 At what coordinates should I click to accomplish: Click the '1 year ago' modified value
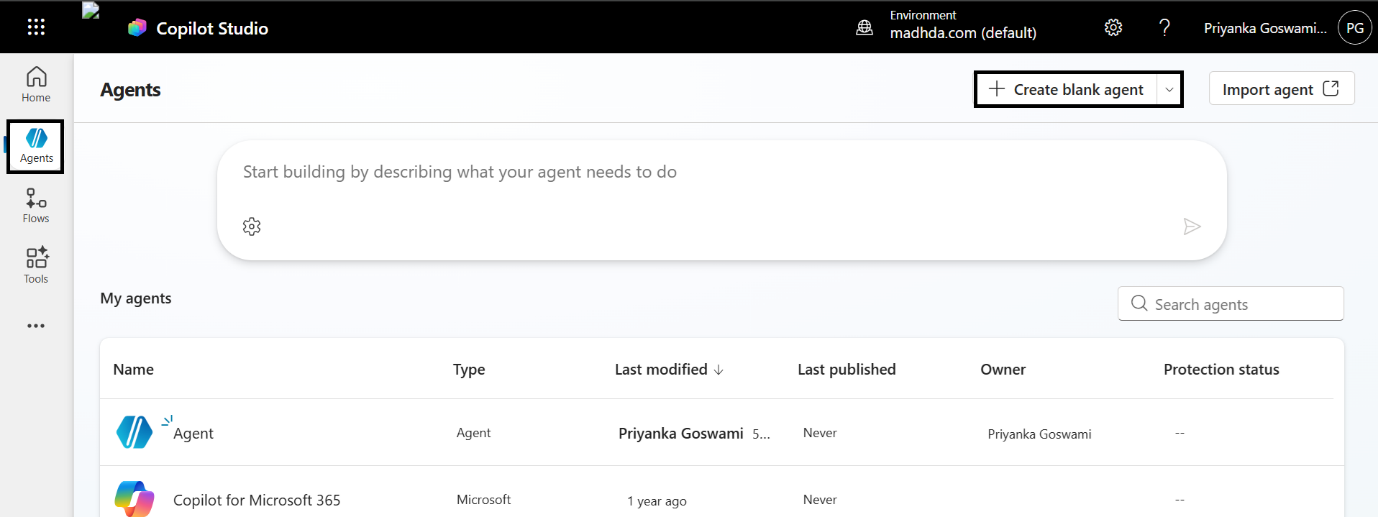[x=657, y=501]
